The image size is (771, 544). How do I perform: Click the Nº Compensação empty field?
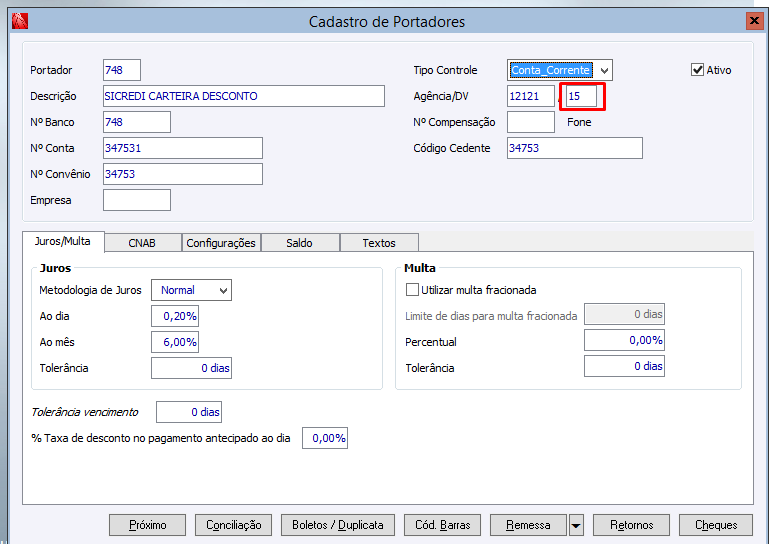click(531, 122)
